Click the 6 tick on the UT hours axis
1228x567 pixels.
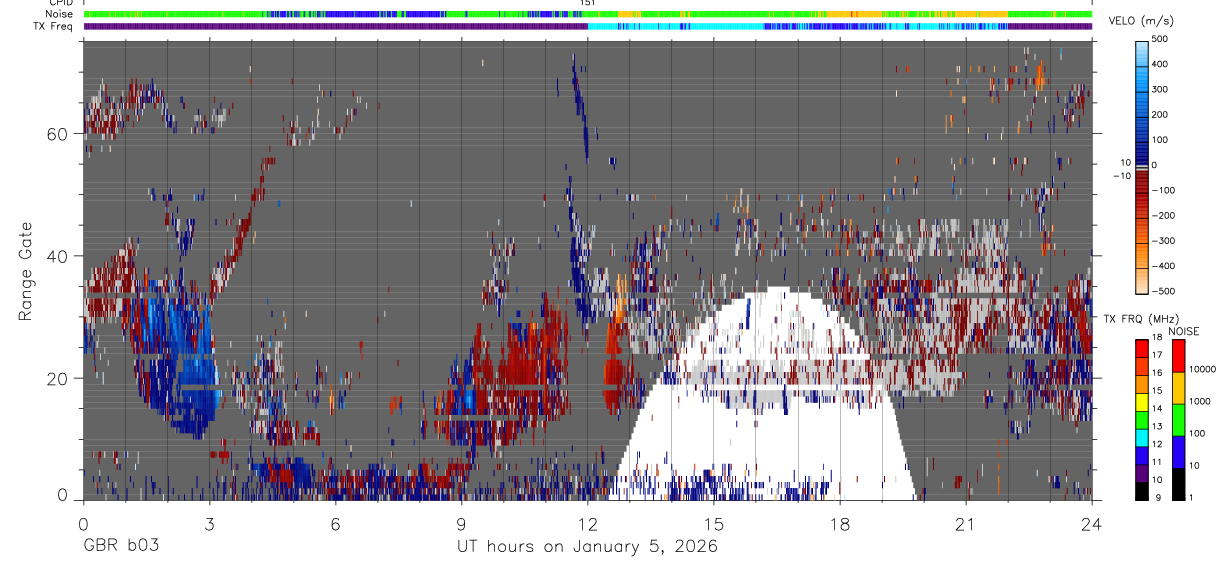[335, 524]
